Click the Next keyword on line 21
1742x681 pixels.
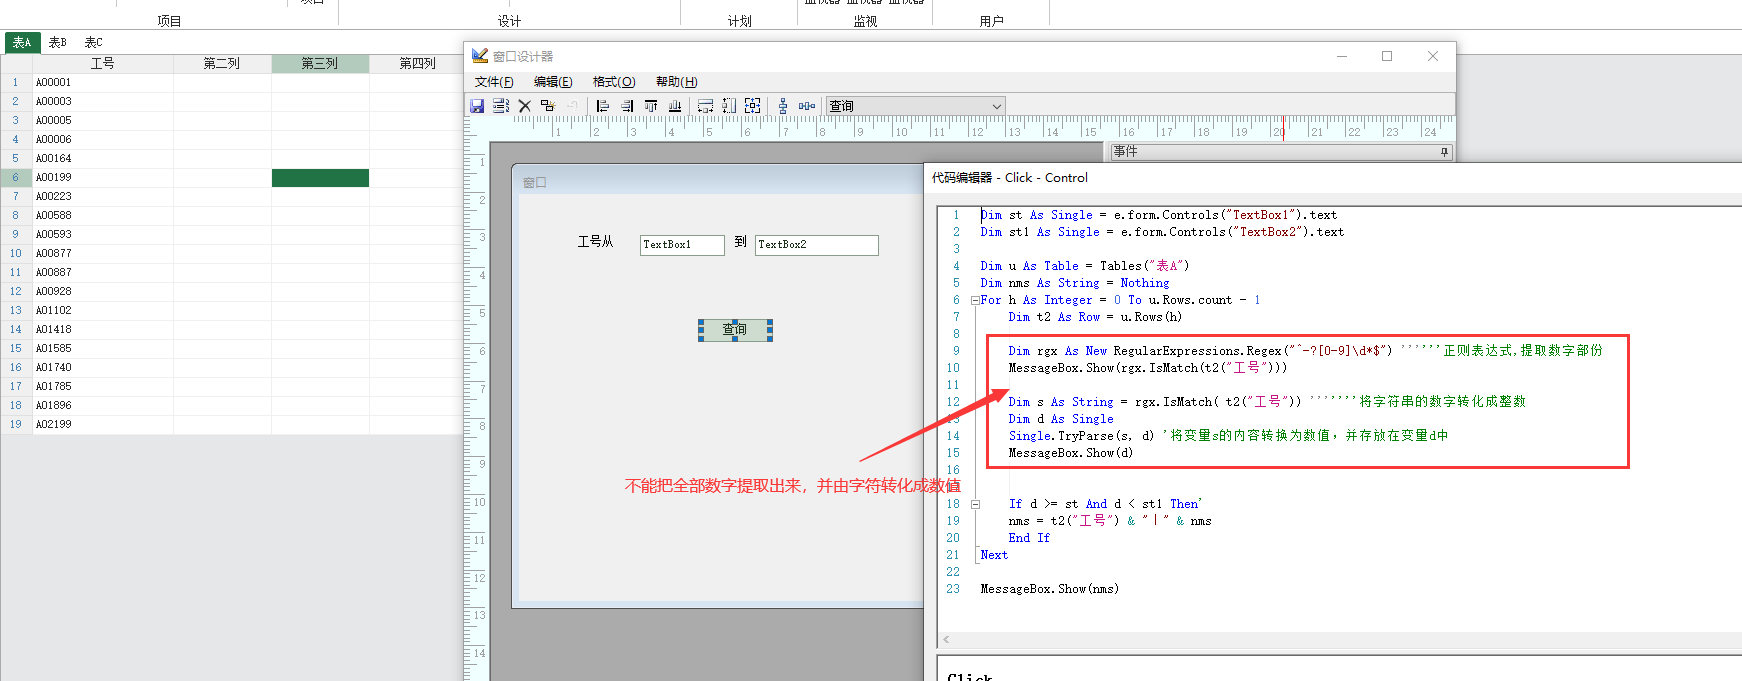(994, 555)
